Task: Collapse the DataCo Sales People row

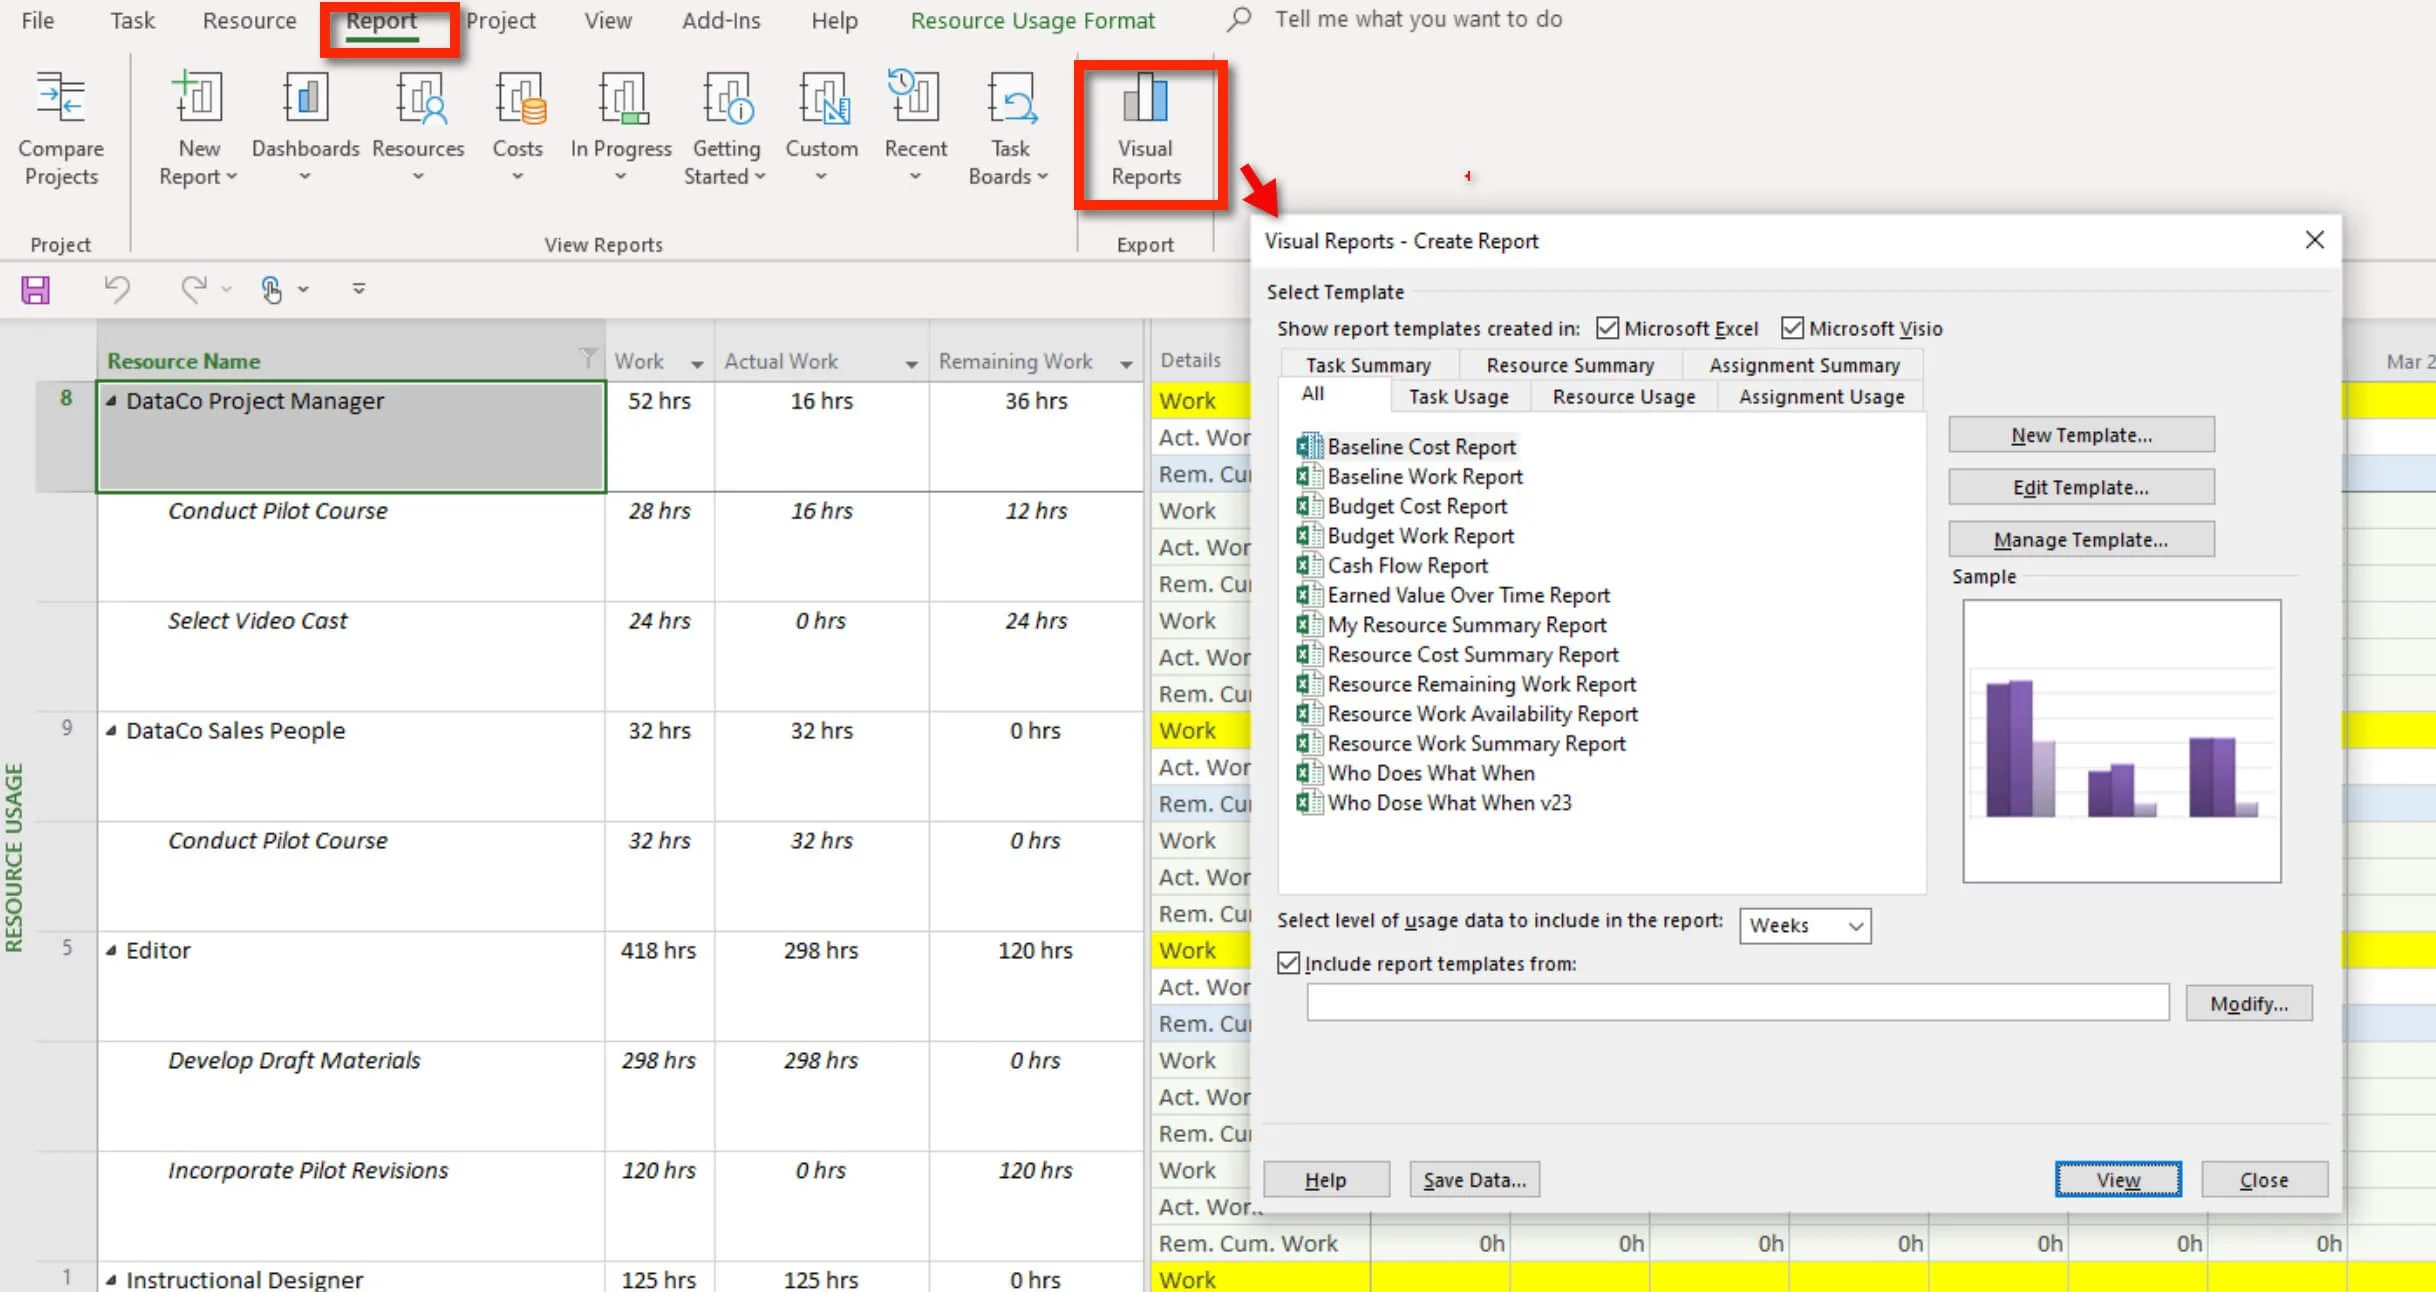Action: click(x=111, y=731)
